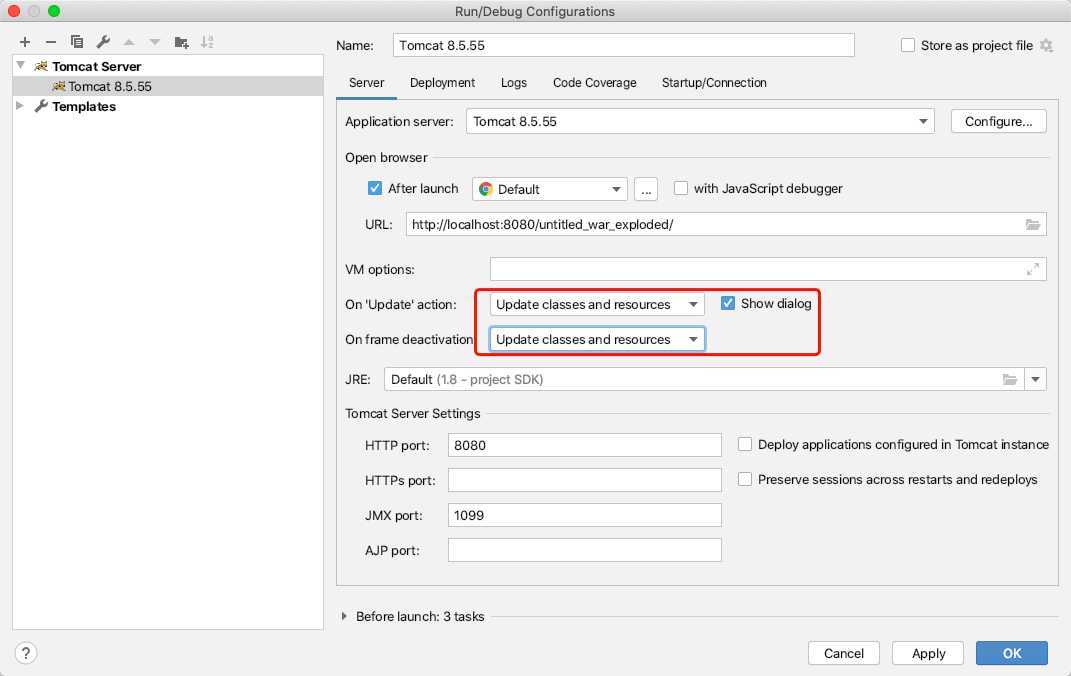Viewport: 1071px width, 676px height.
Task: Click the JMX port field
Action: (x=585, y=516)
